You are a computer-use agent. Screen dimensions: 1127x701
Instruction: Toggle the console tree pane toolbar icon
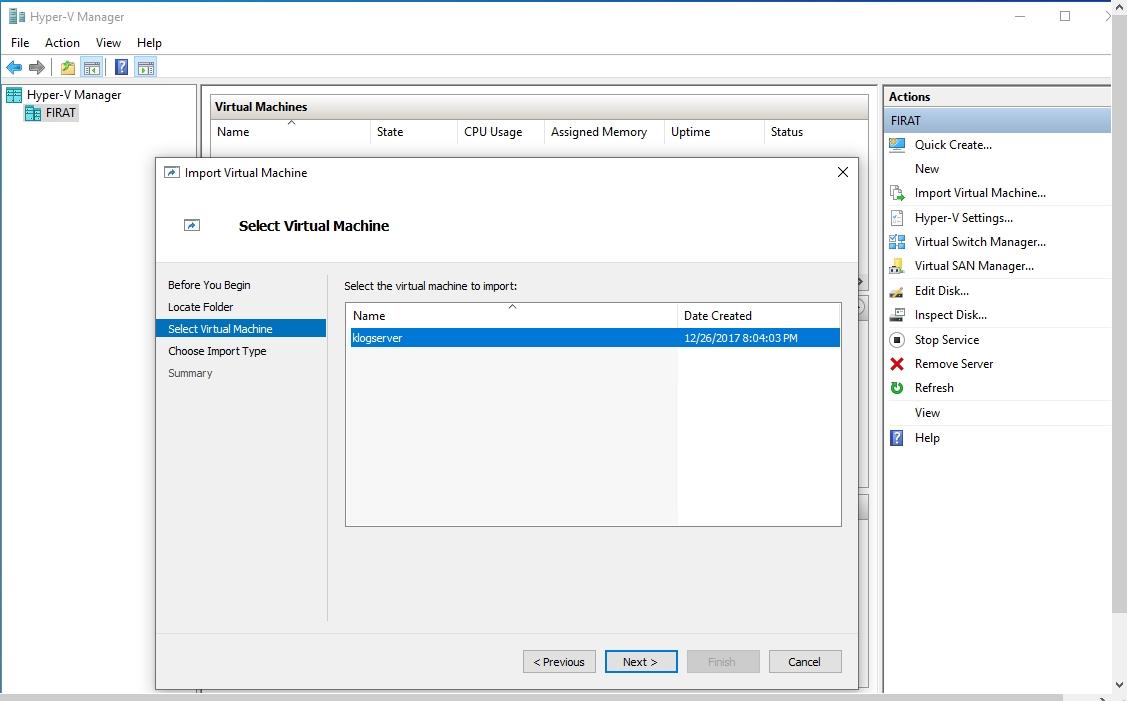tap(91, 68)
